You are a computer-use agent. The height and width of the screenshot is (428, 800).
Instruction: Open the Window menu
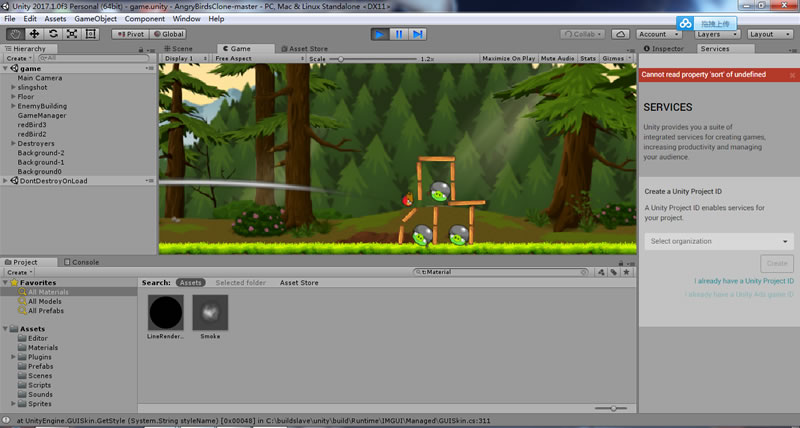[x=186, y=19]
